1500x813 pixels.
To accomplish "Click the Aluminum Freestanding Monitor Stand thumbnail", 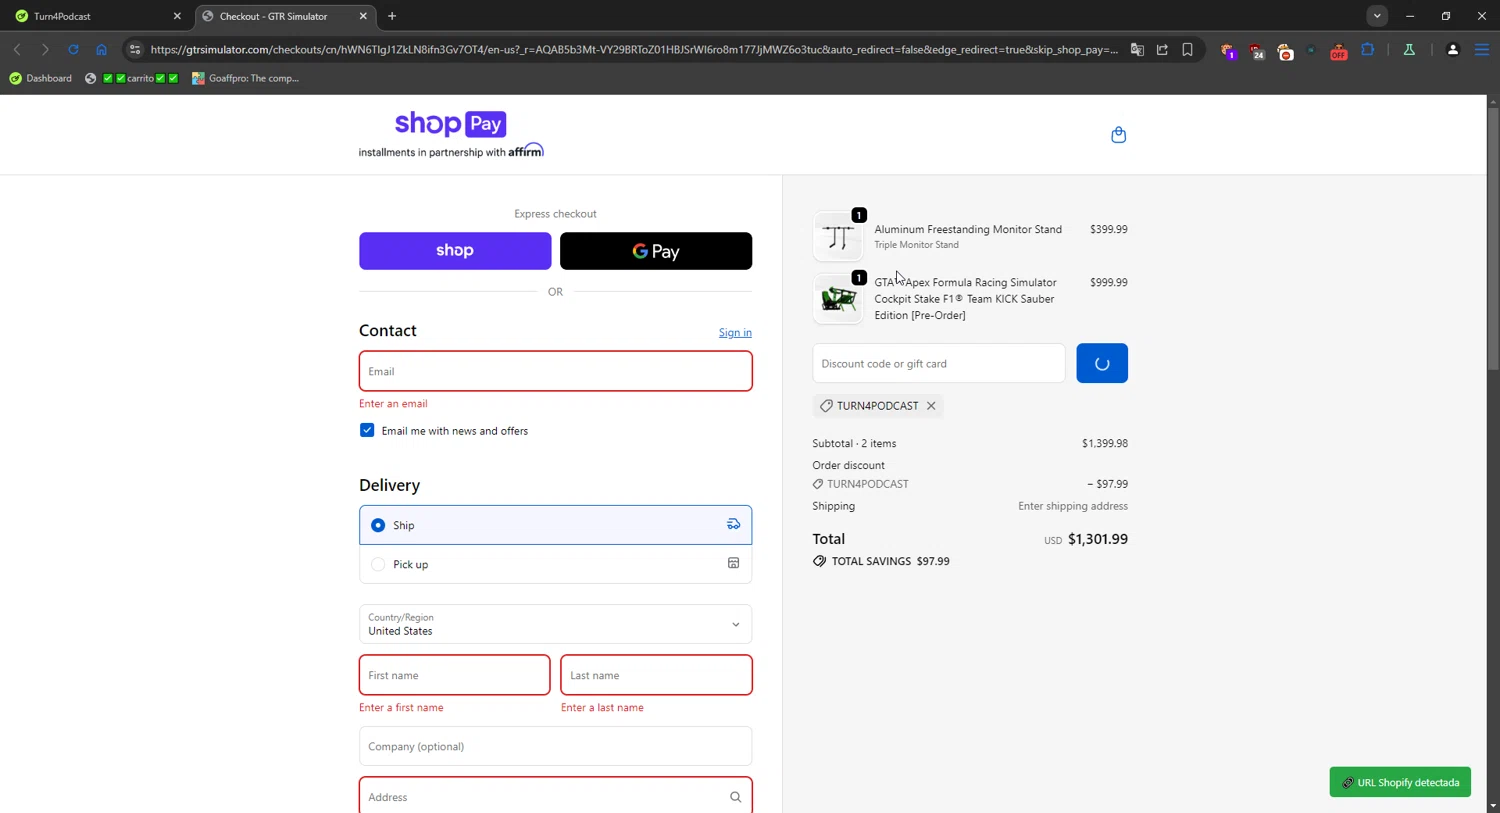I will click(838, 237).
